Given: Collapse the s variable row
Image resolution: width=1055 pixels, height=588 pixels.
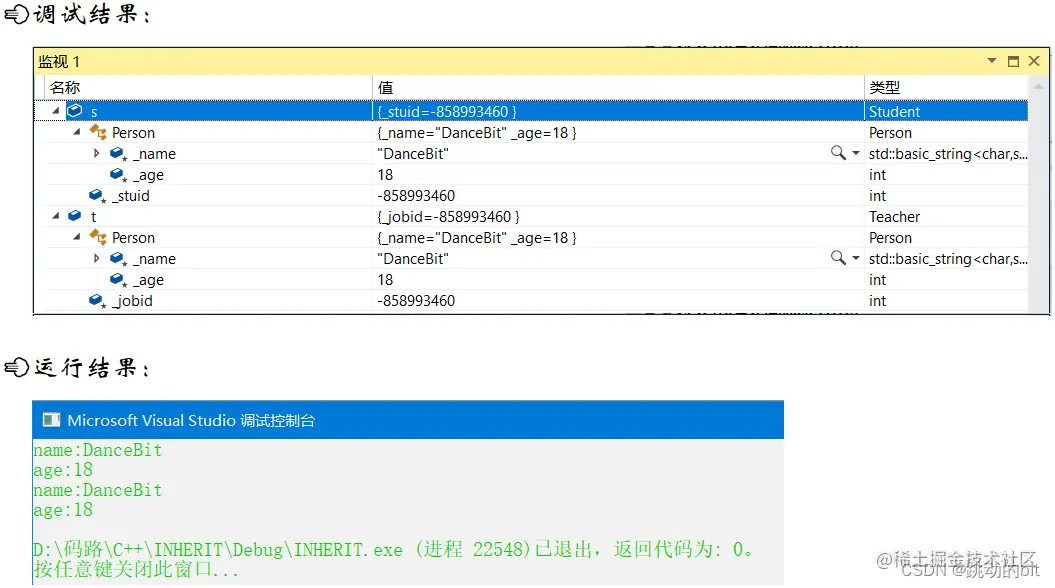Looking at the screenshot, I should coord(56,110).
